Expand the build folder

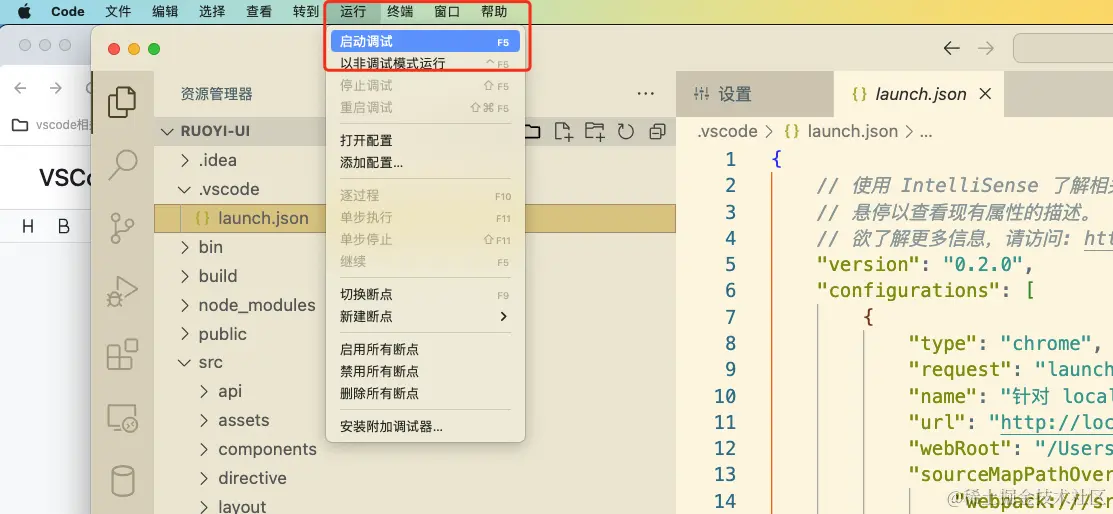185,276
